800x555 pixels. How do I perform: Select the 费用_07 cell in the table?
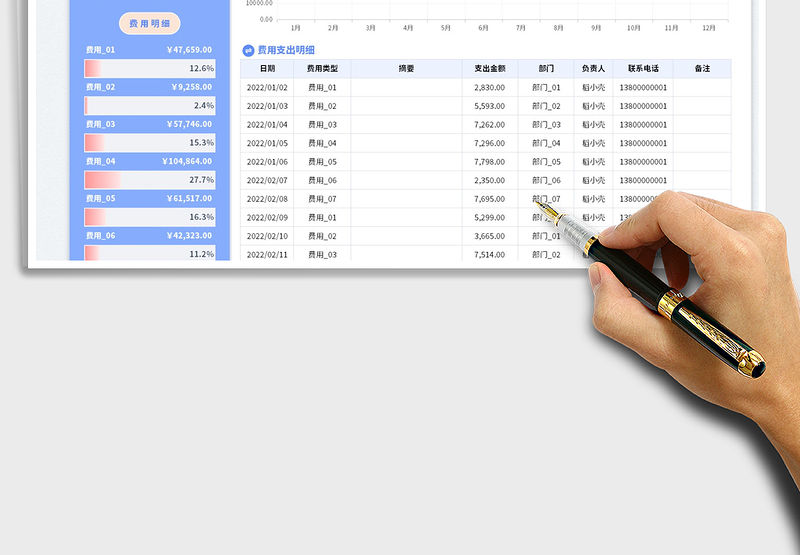322,199
